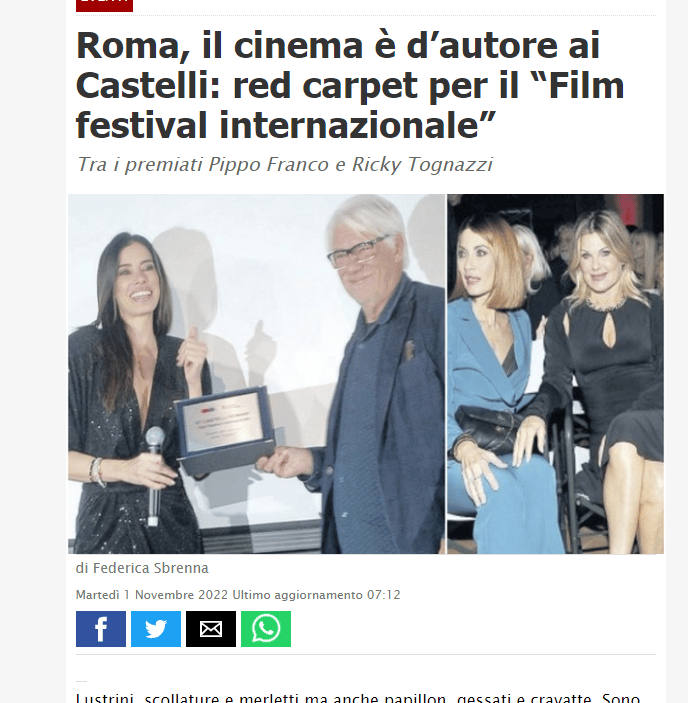
Task: Click the black handbag on the lap
Action: (x=489, y=428)
